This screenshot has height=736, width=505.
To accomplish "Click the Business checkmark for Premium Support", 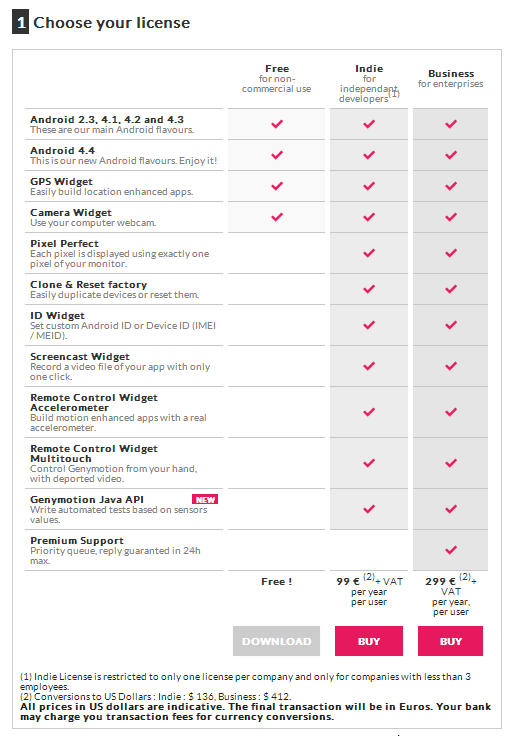I will pyautogui.click(x=451, y=550).
